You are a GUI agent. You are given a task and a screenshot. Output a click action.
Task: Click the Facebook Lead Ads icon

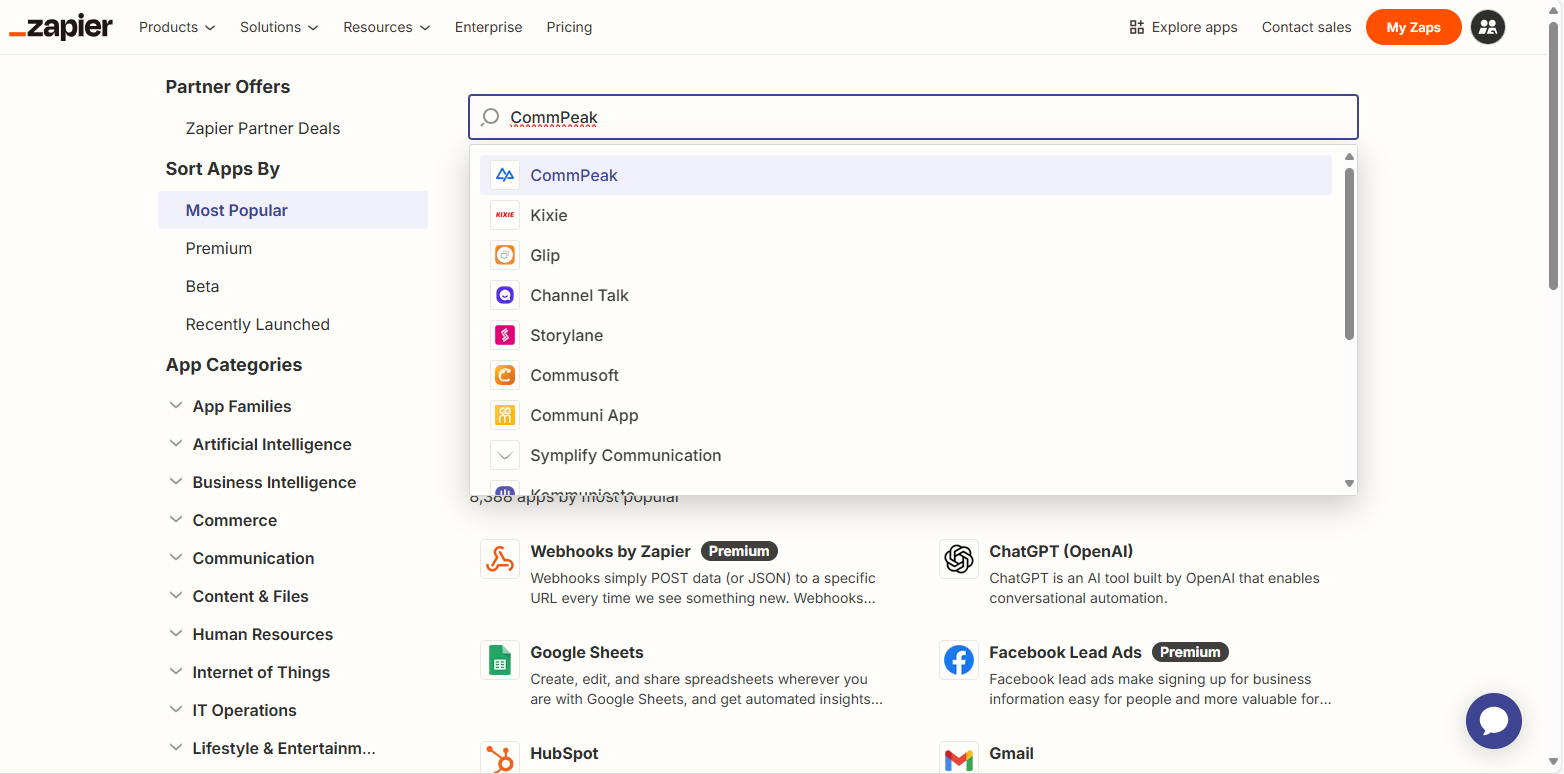[959, 660]
